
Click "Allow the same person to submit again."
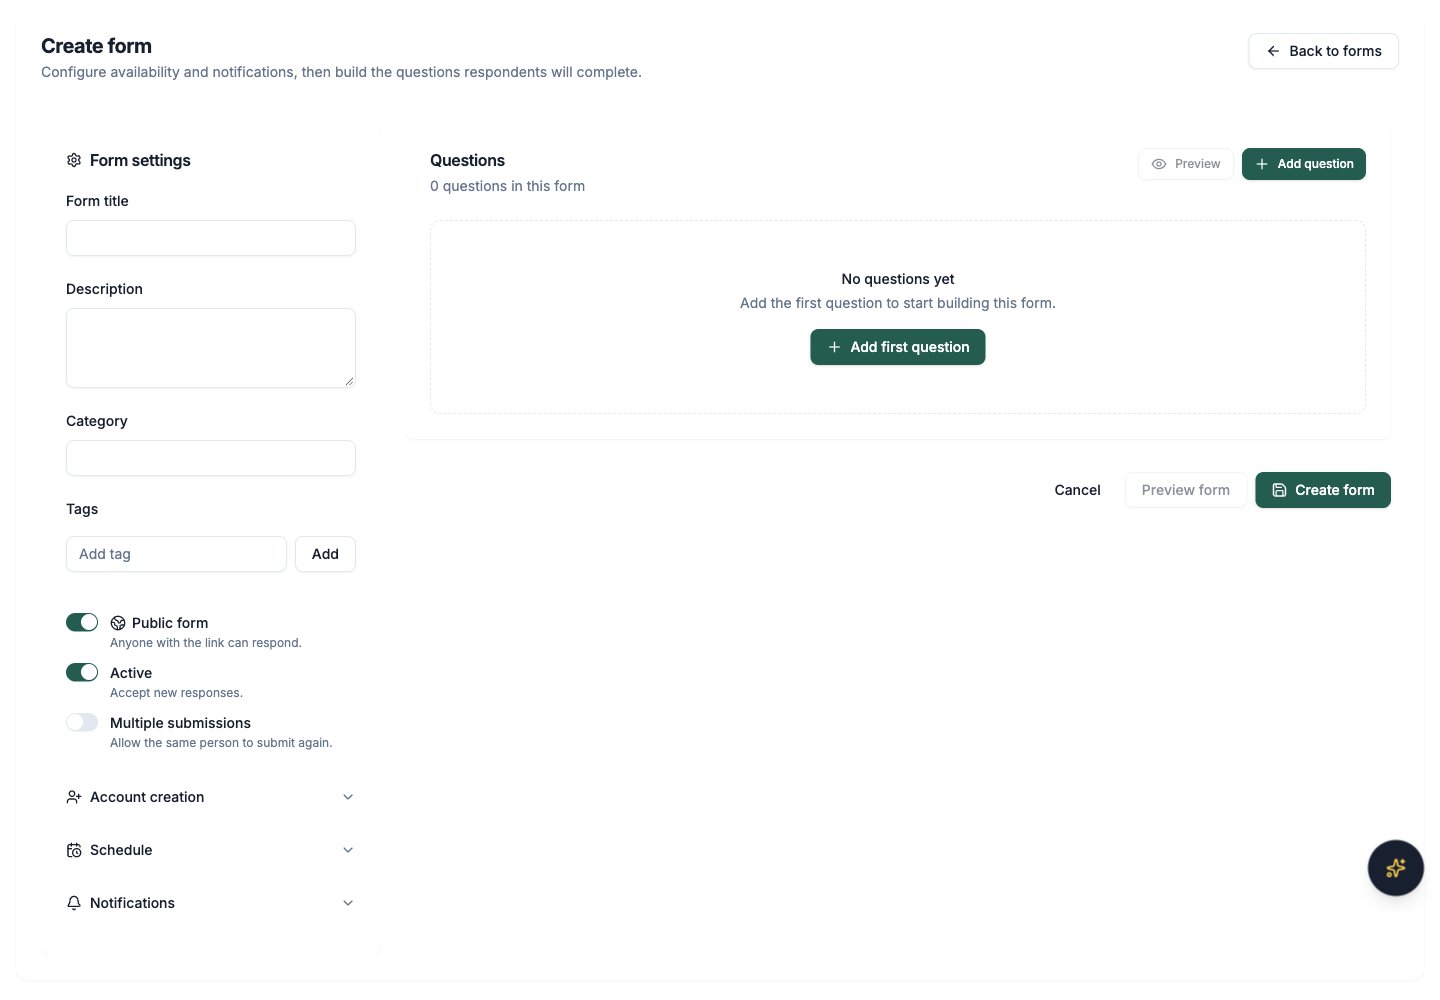pos(221,743)
